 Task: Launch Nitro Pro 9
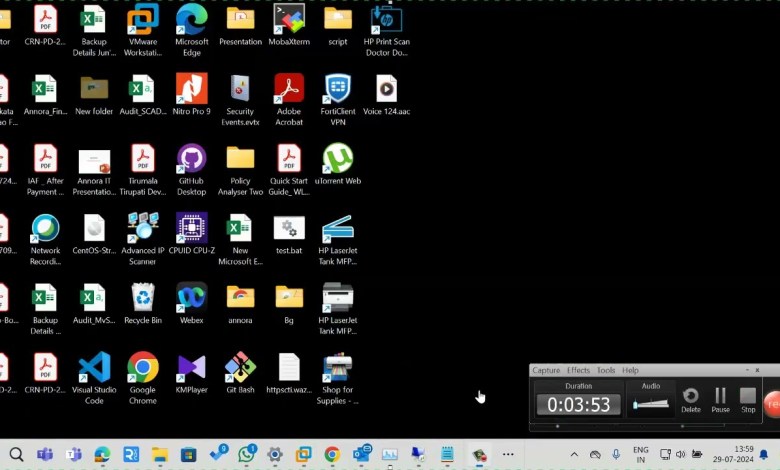coord(192,94)
